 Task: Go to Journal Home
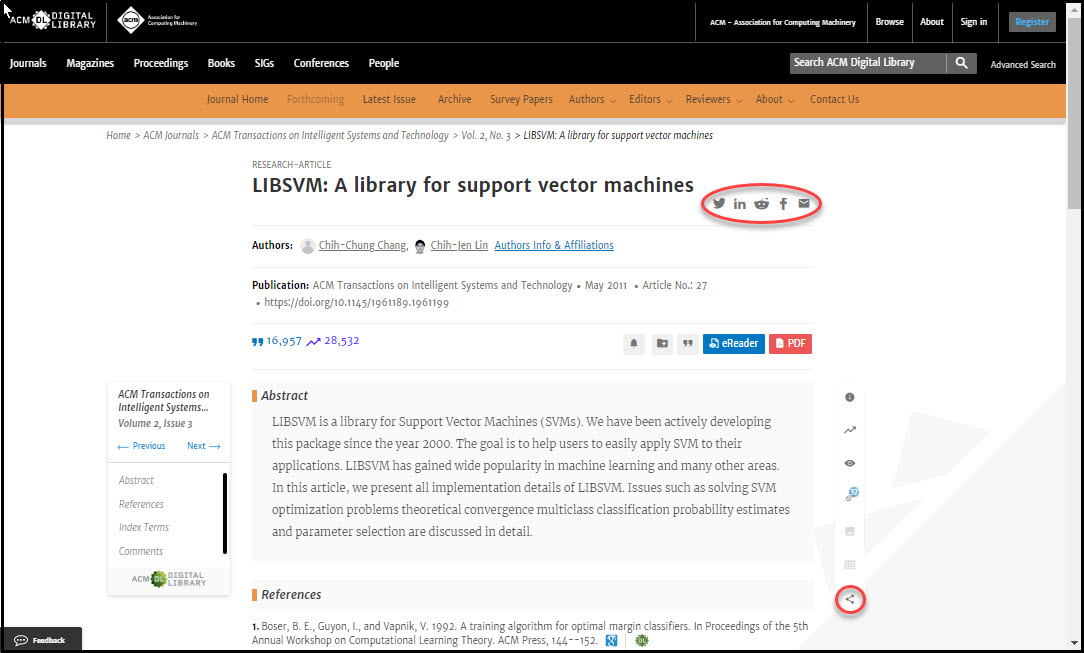237,100
